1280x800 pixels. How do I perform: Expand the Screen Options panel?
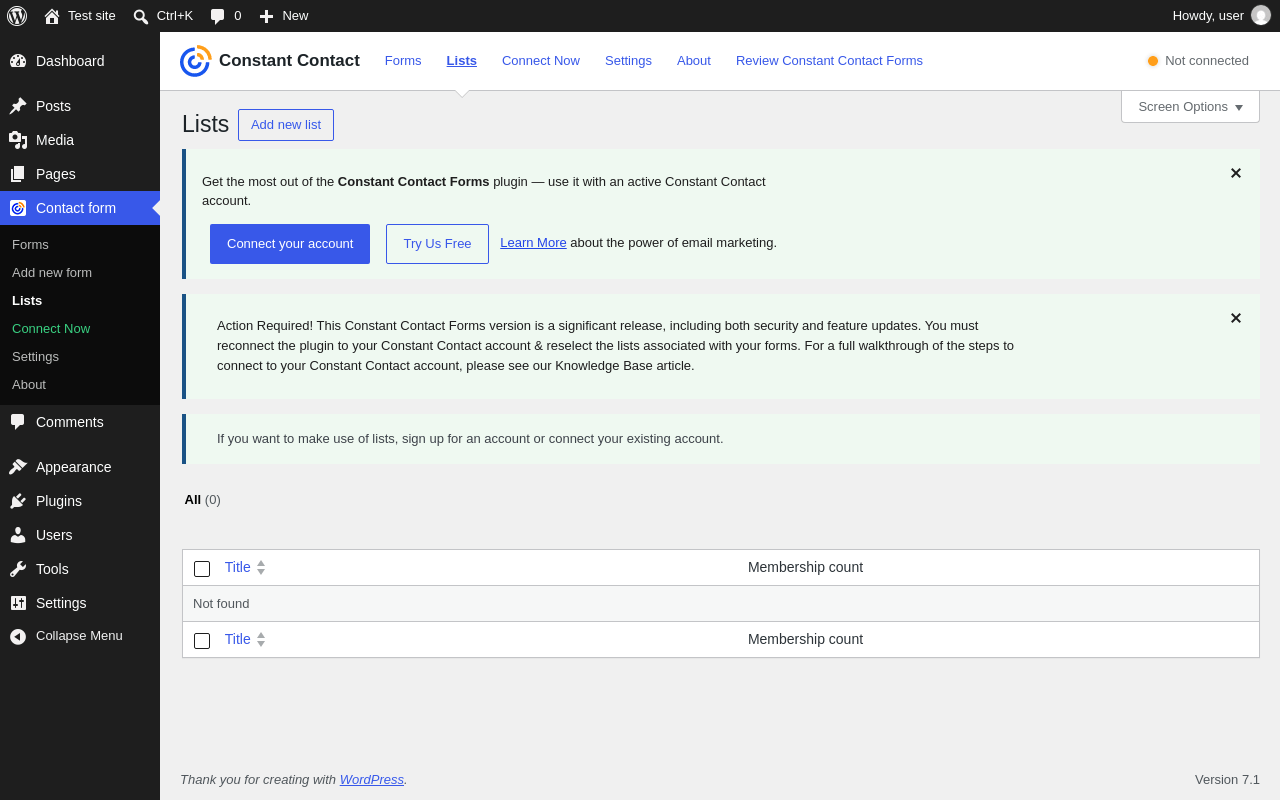[x=1190, y=107]
